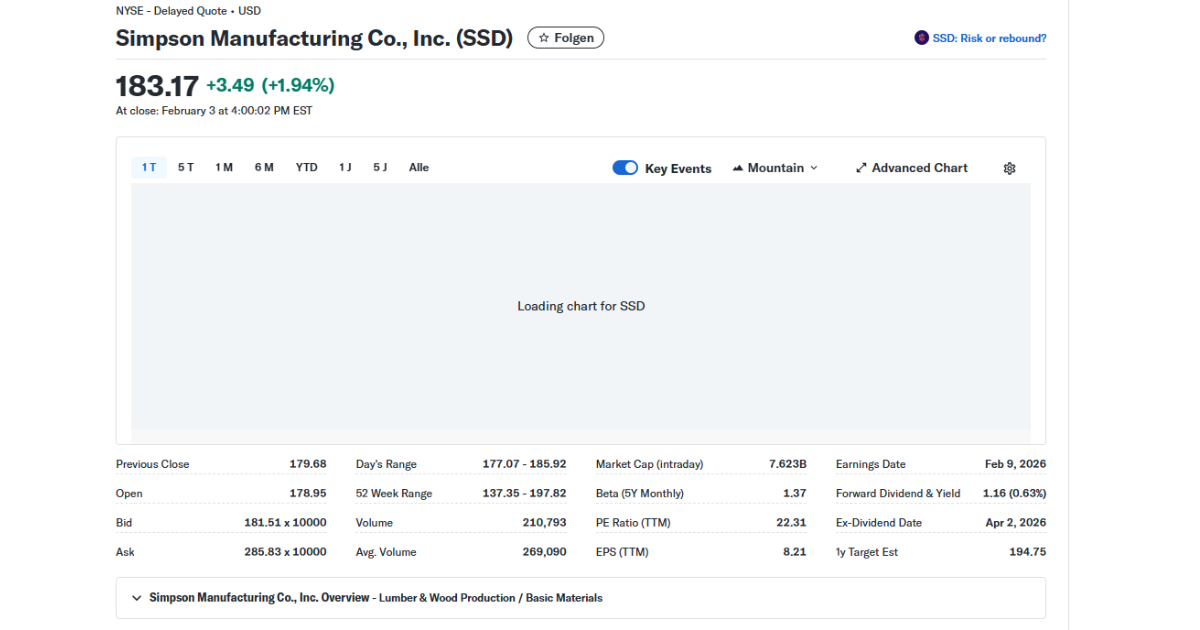Click the Key Events flag toggle icon

(624, 167)
